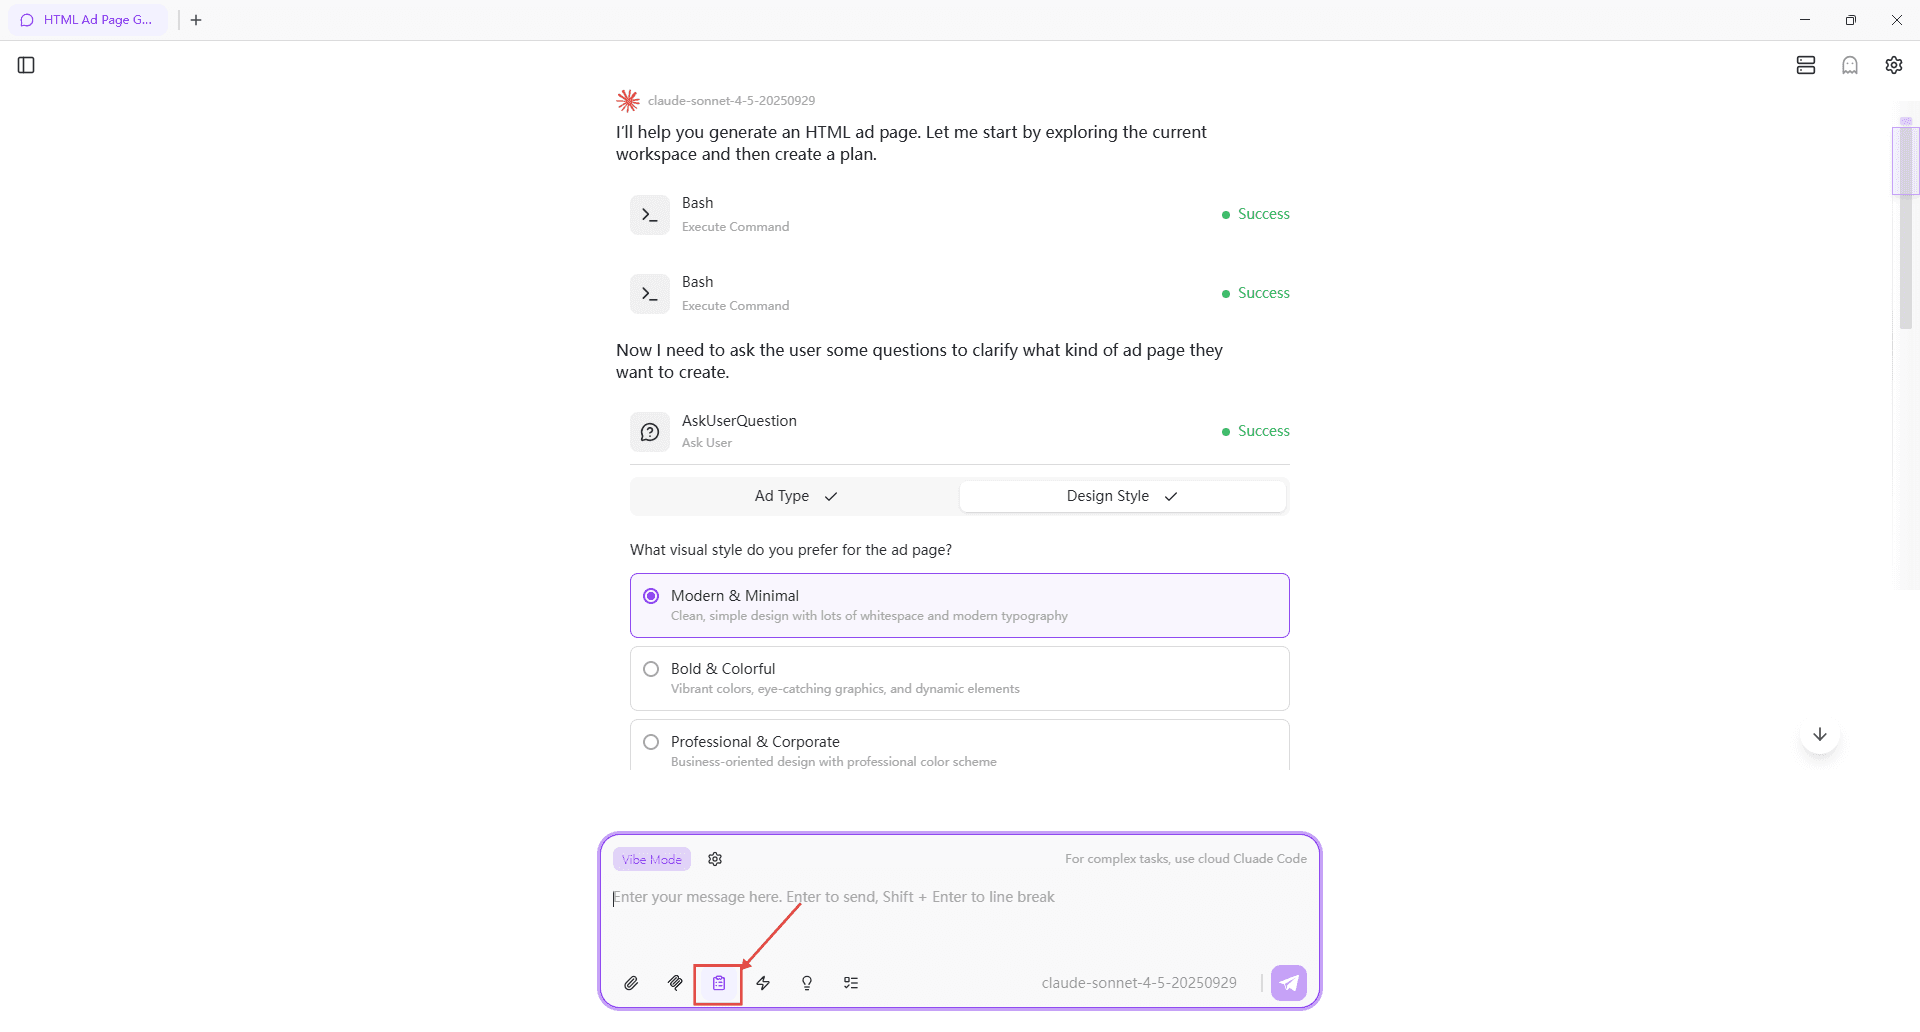Viewport: 1920px width, 1032px height.
Task: Switch to the Ad Type tab
Action: [x=793, y=496]
